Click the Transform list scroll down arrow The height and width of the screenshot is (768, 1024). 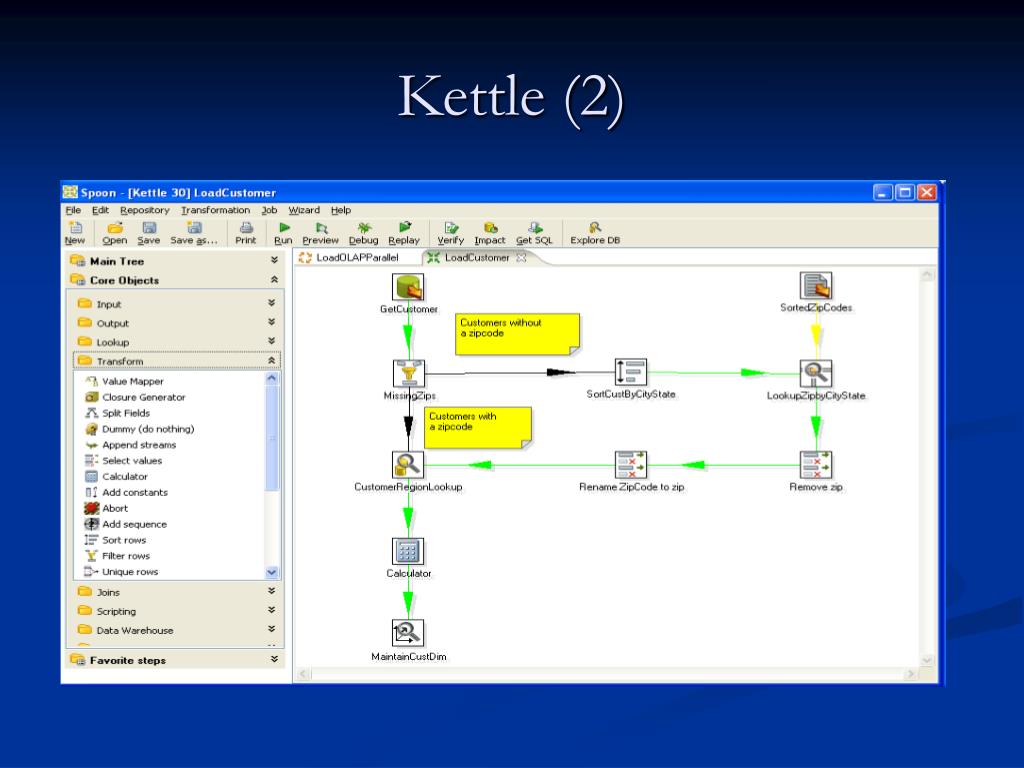[272, 572]
